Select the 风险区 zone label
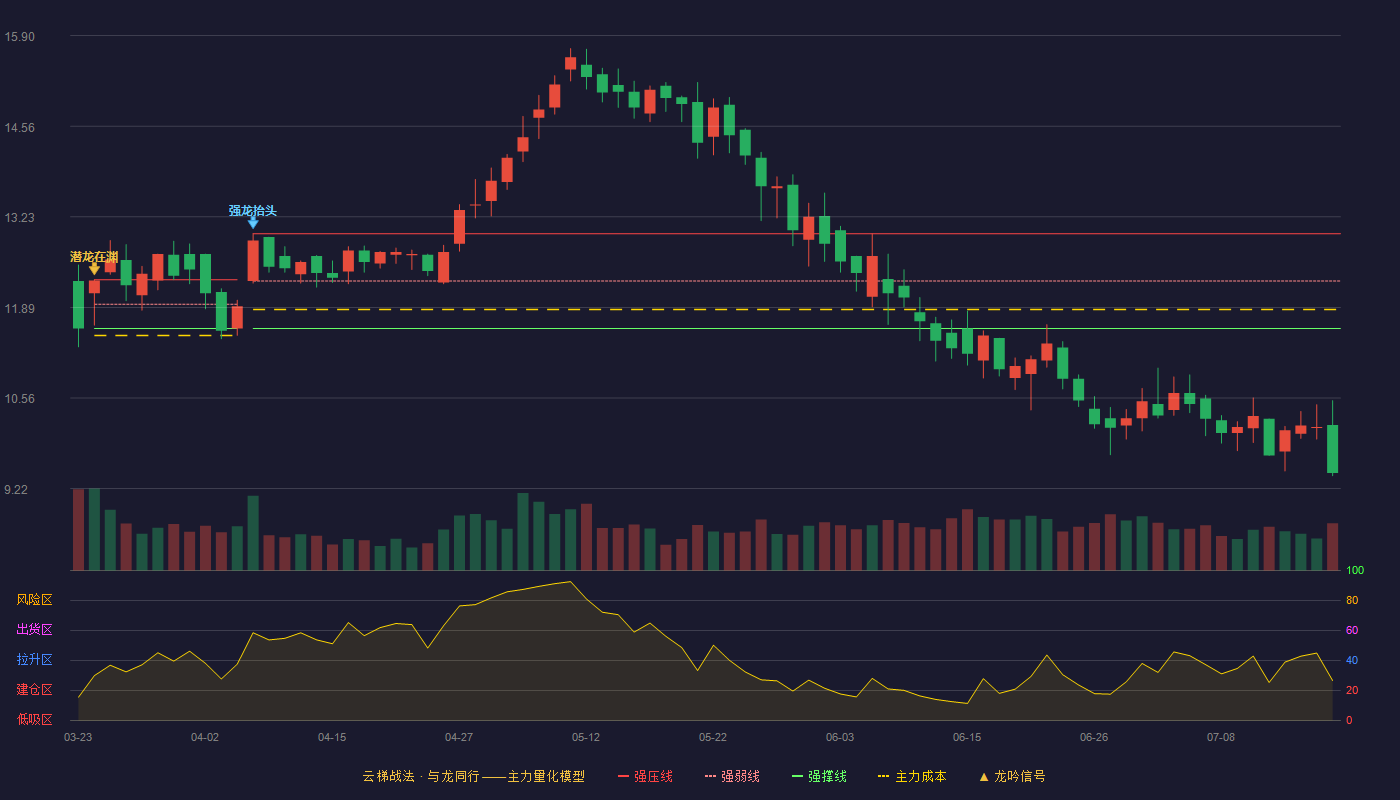1400x800 pixels. pyautogui.click(x=35, y=600)
